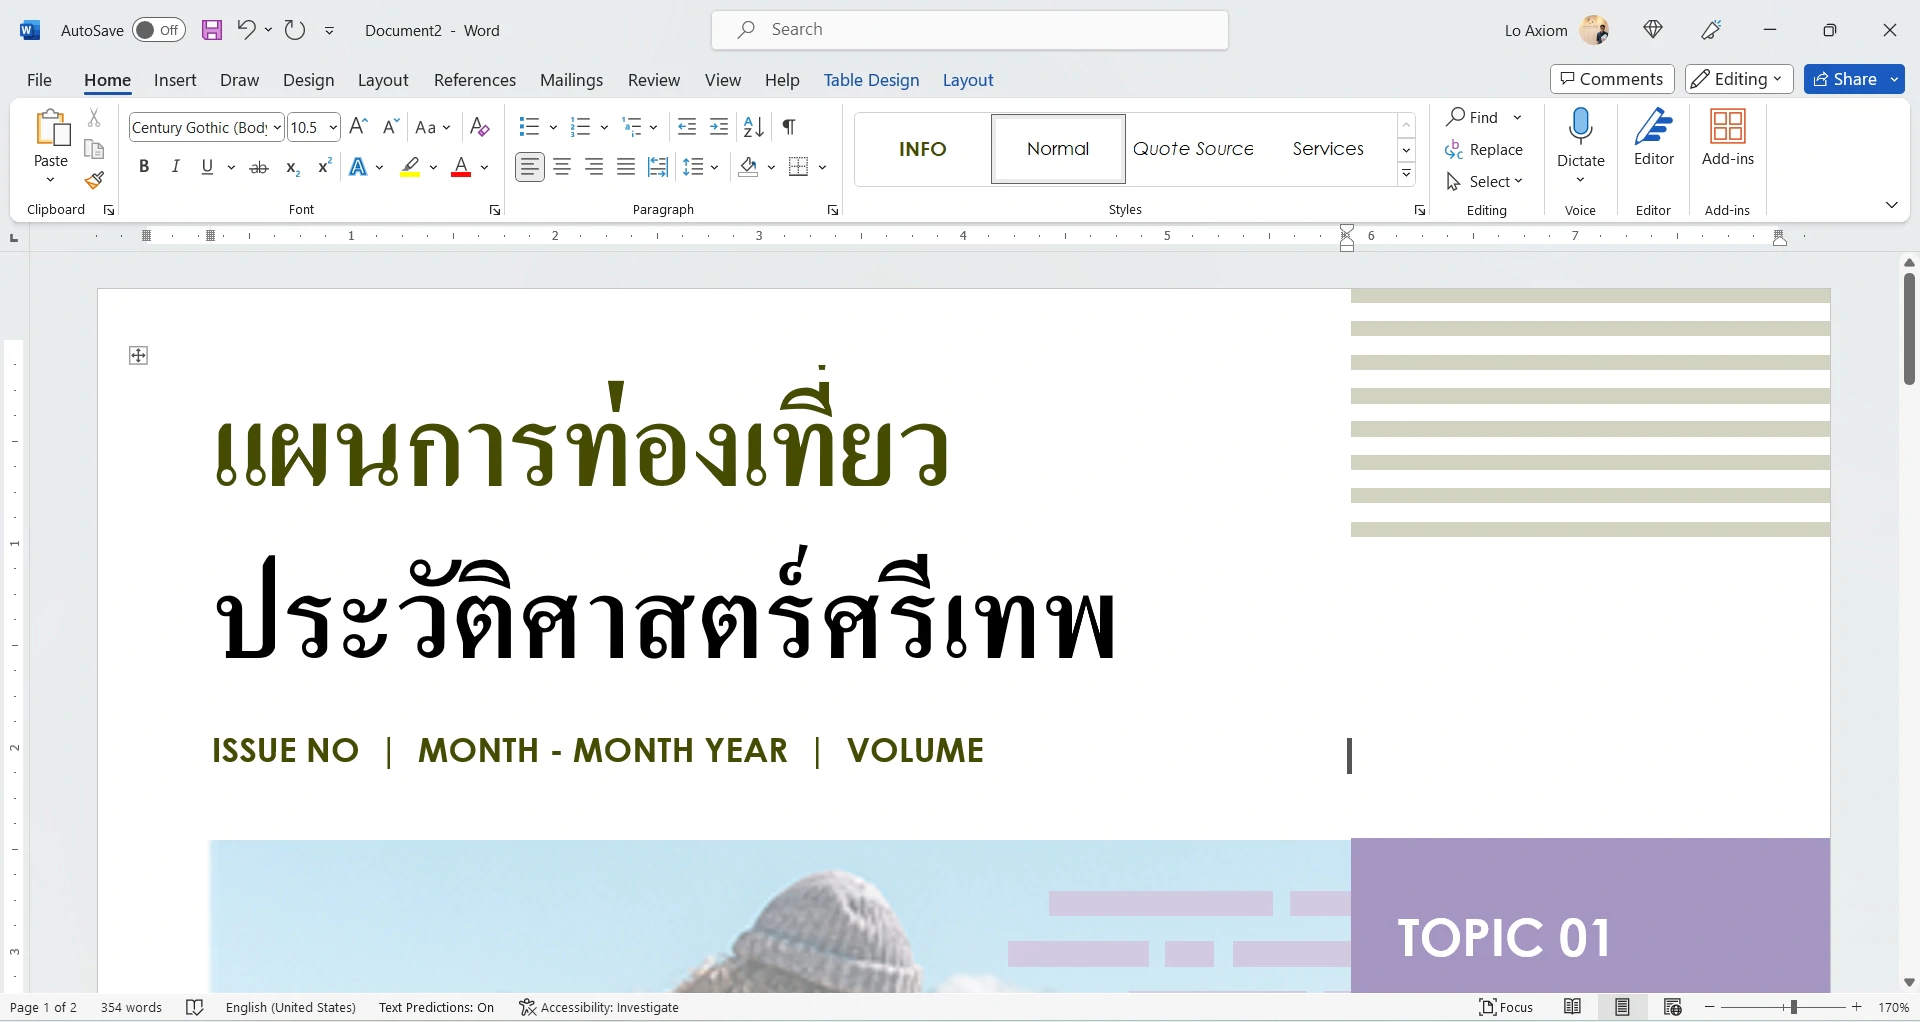Align text to the right

click(x=594, y=167)
